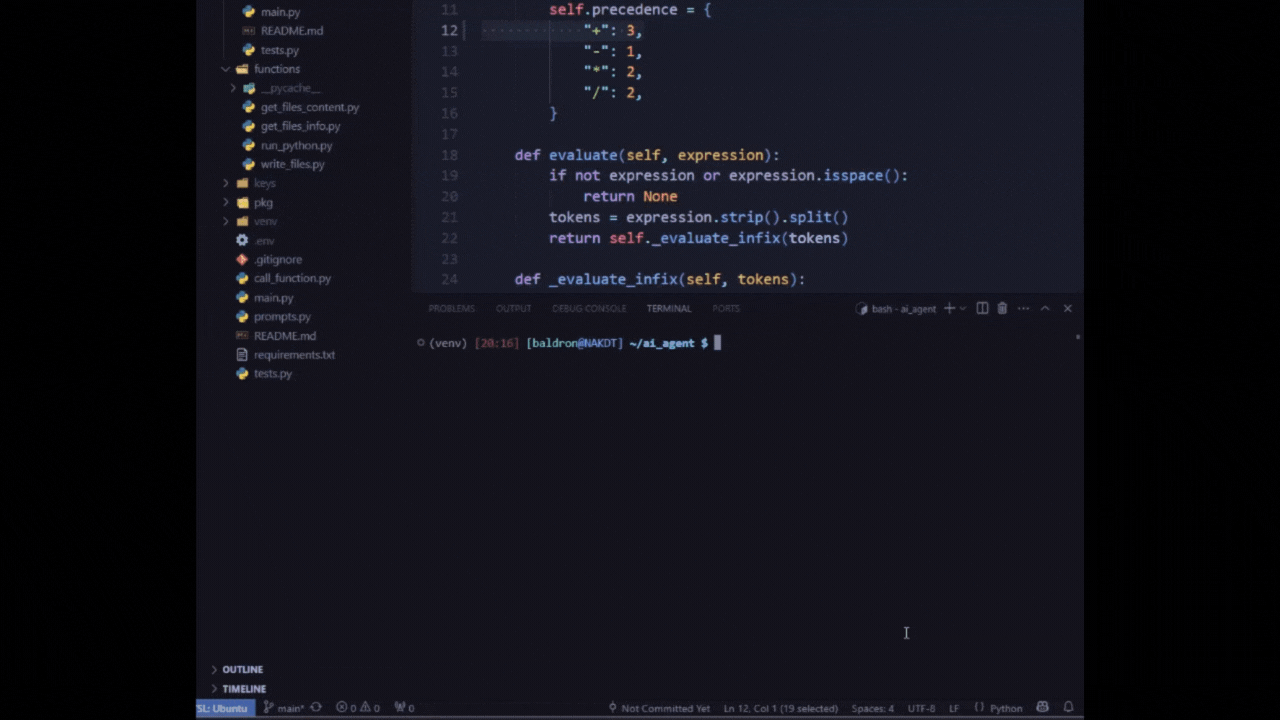
Task: Switch to the PROBLEMS tab
Action: point(452,308)
